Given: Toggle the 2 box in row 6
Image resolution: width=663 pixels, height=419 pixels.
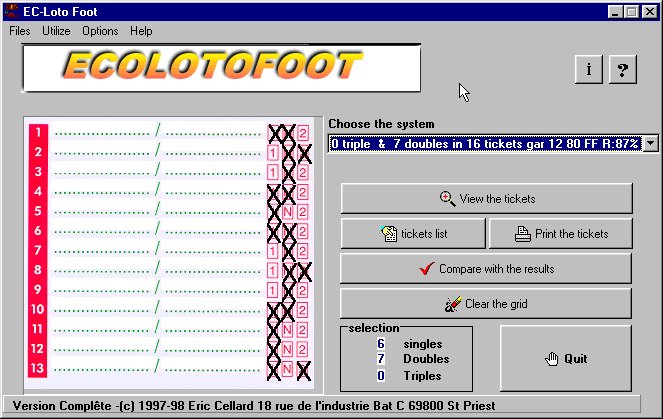Looking at the screenshot, I should point(302,231).
